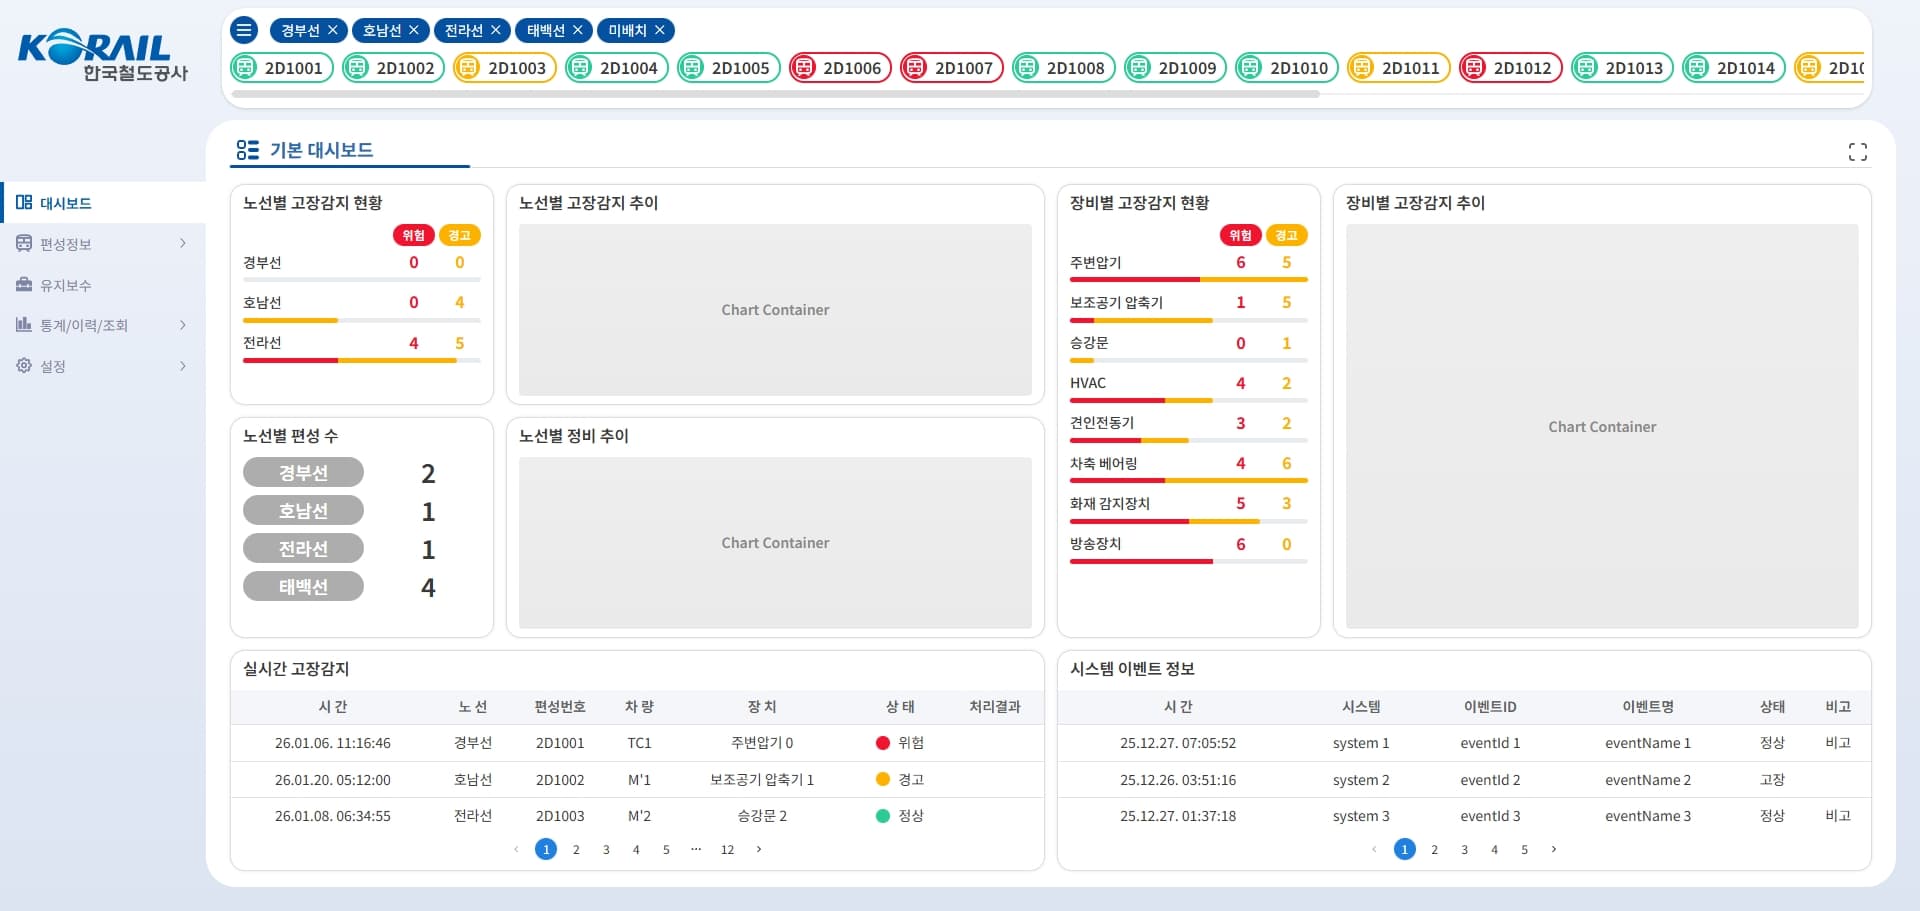Toggle the 경고 badge in 장비별 고장감지 현황

pyautogui.click(x=1287, y=236)
